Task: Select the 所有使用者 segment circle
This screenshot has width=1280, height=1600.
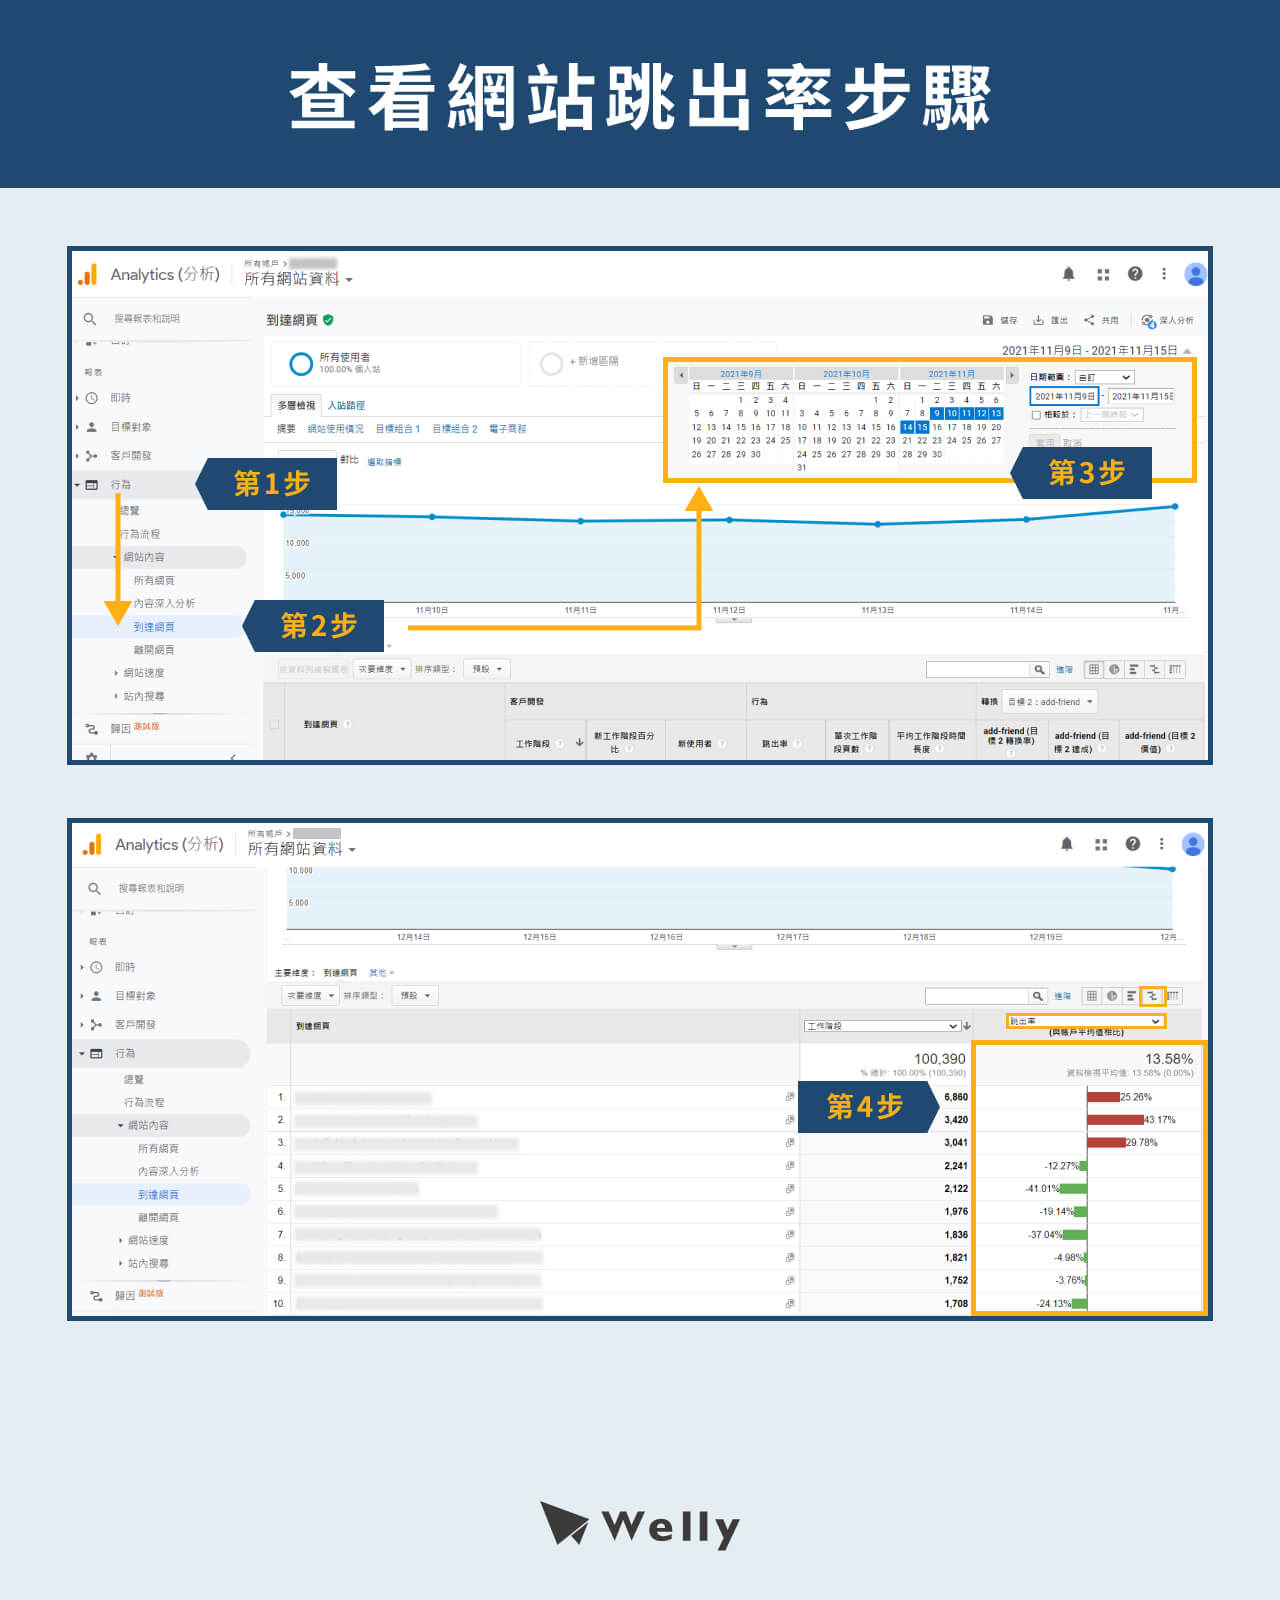Action: tap(301, 364)
